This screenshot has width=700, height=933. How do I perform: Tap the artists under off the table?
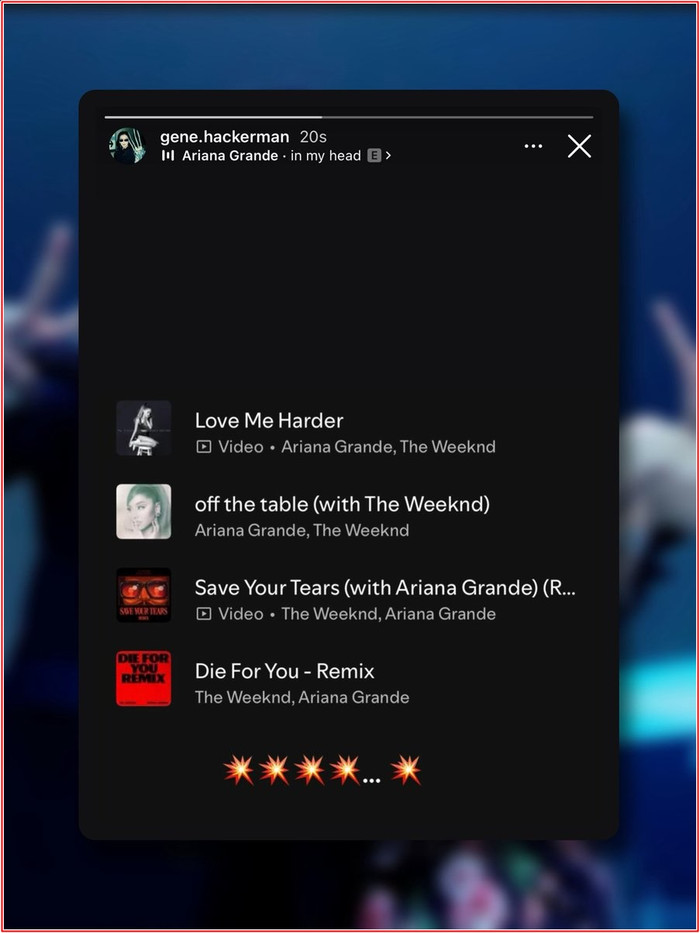(x=302, y=530)
